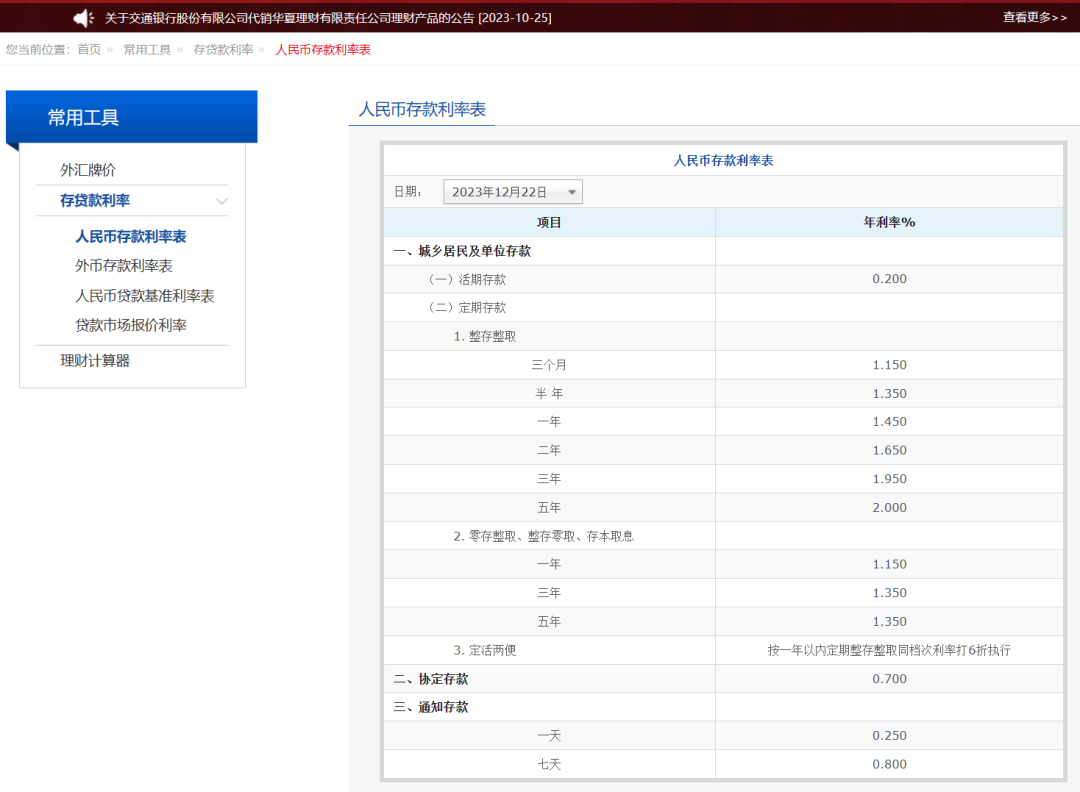Click the 查看更多 link

pos(1033,17)
